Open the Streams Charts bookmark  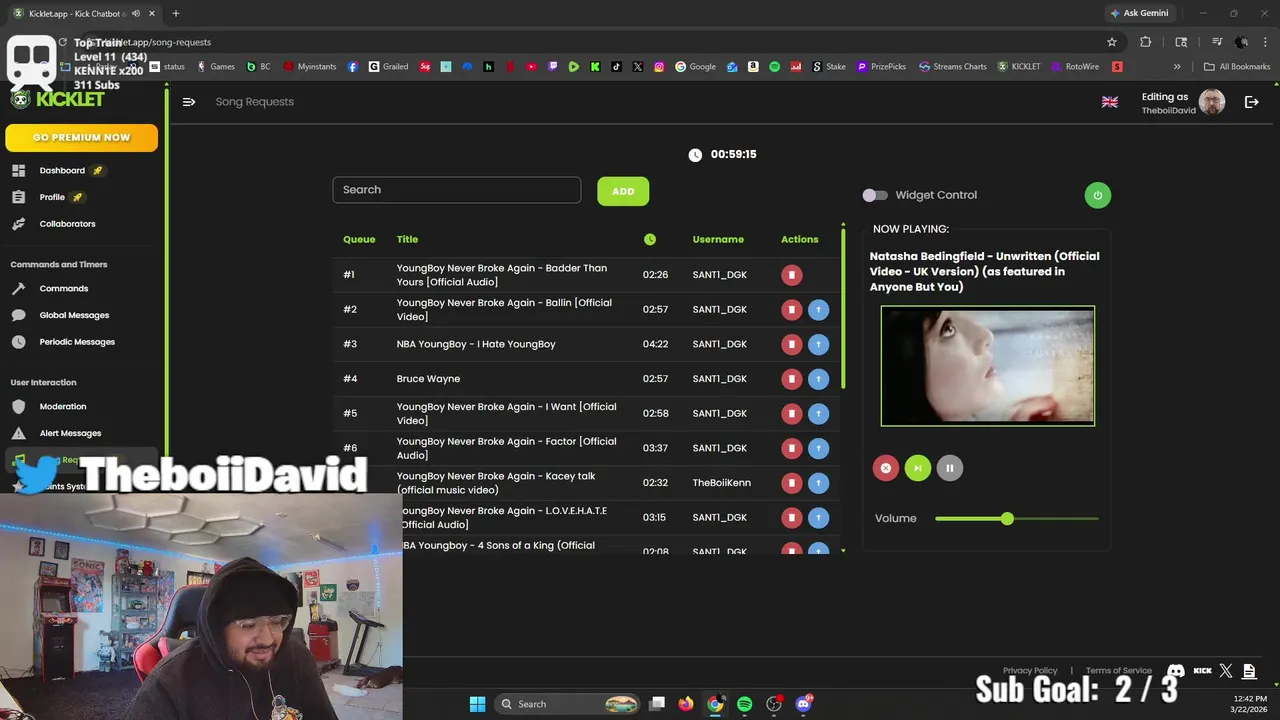[x=952, y=67]
